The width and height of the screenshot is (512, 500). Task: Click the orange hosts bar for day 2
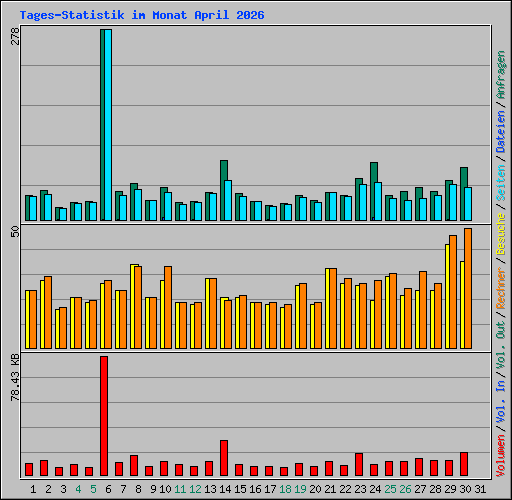tap(48, 313)
